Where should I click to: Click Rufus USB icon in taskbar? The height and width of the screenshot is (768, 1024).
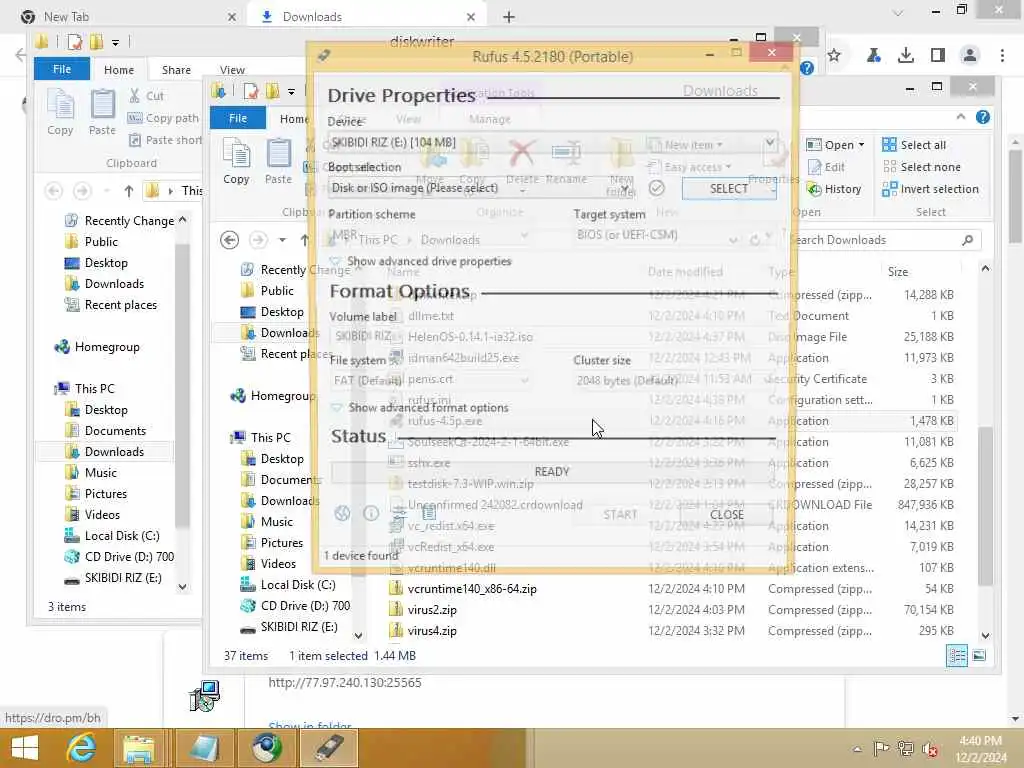[x=329, y=748]
